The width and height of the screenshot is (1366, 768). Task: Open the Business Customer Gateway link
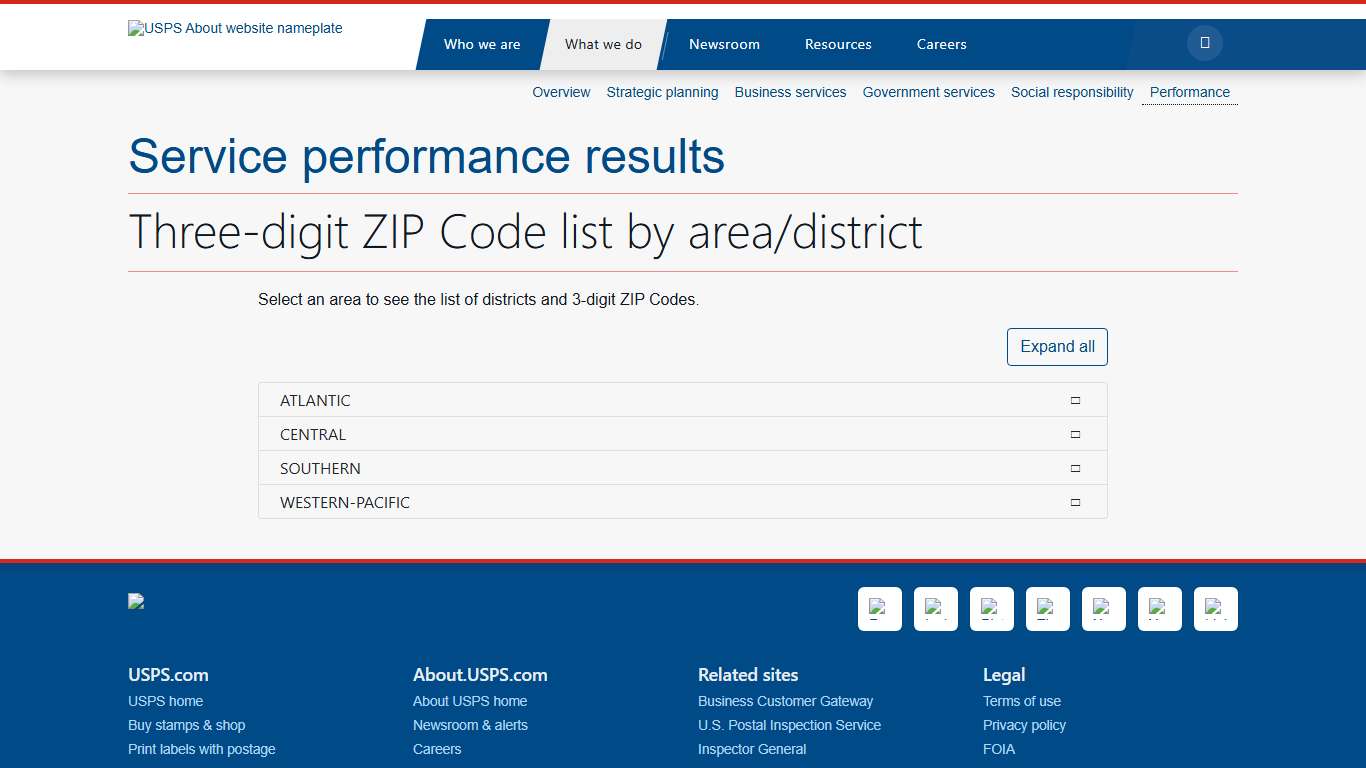tap(785, 701)
